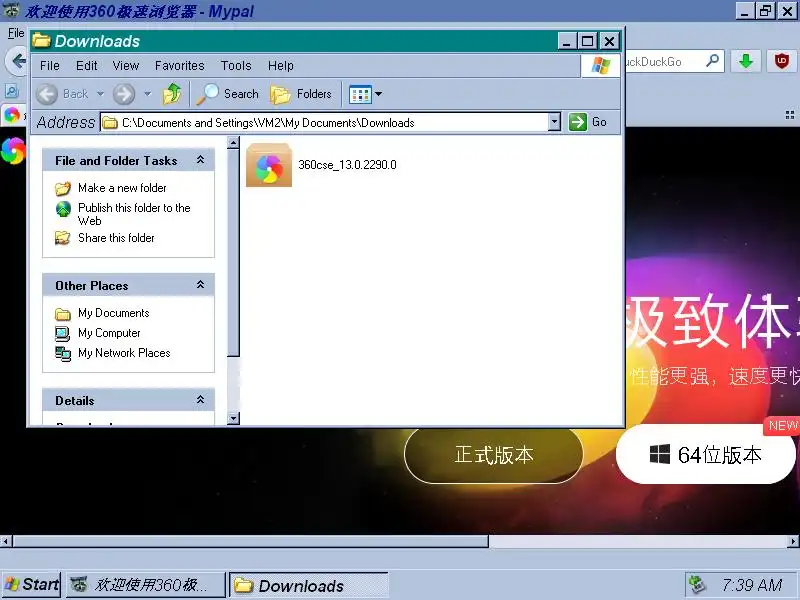The height and width of the screenshot is (600, 800).
Task: Click the Mypal raccoon title bar icon
Action: [11, 10]
